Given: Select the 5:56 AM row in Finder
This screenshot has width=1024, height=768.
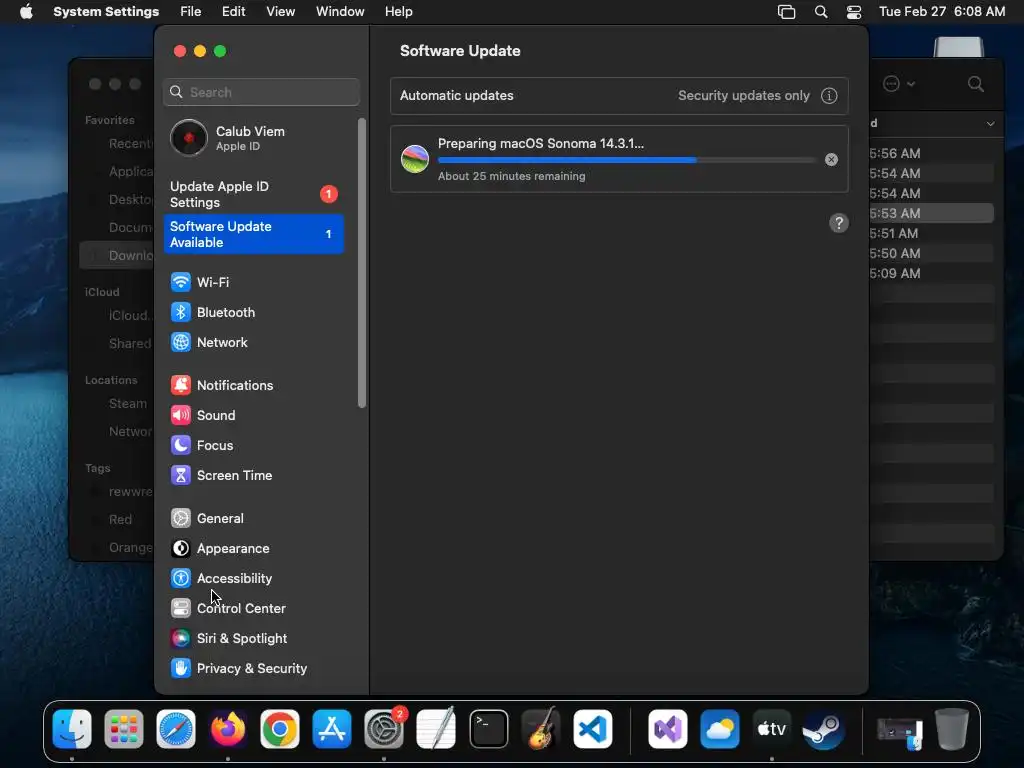Looking at the screenshot, I should click(x=931, y=153).
